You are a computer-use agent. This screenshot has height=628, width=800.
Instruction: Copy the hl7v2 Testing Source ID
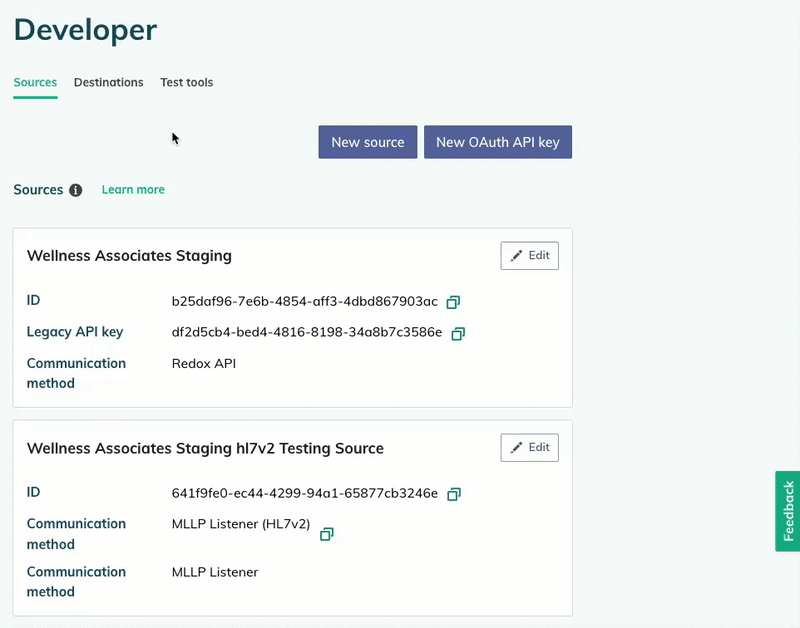point(454,494)
